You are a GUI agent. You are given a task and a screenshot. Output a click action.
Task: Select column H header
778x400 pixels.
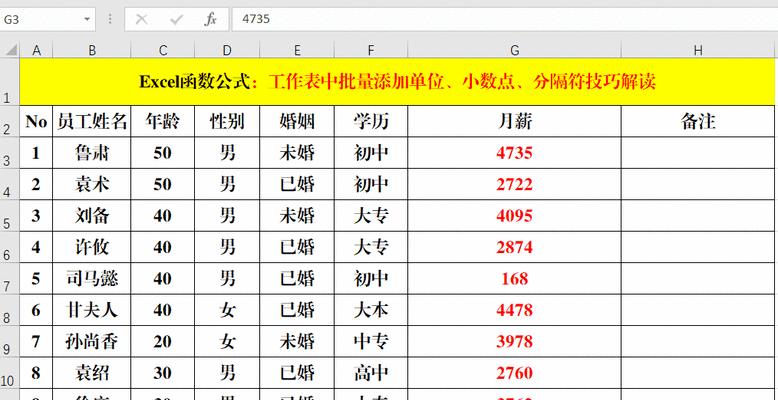[698, 50]
